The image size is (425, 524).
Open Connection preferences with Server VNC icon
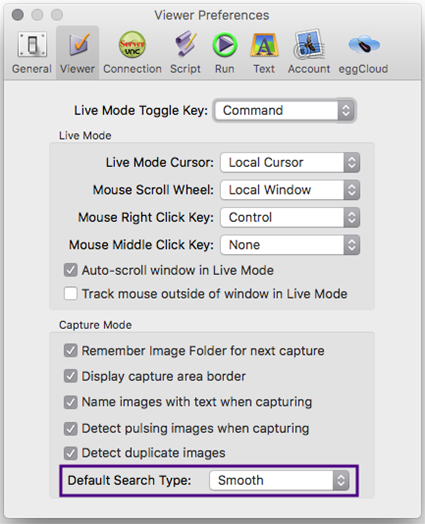132,52
